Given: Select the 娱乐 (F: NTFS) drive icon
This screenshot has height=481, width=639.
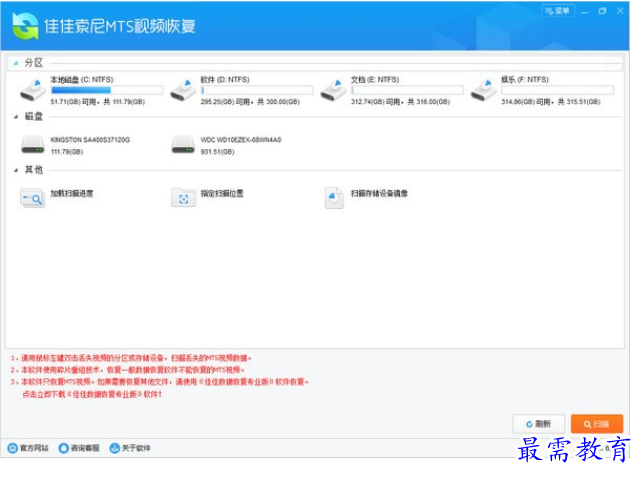Looking at the screenshot, I should [484, 90].
